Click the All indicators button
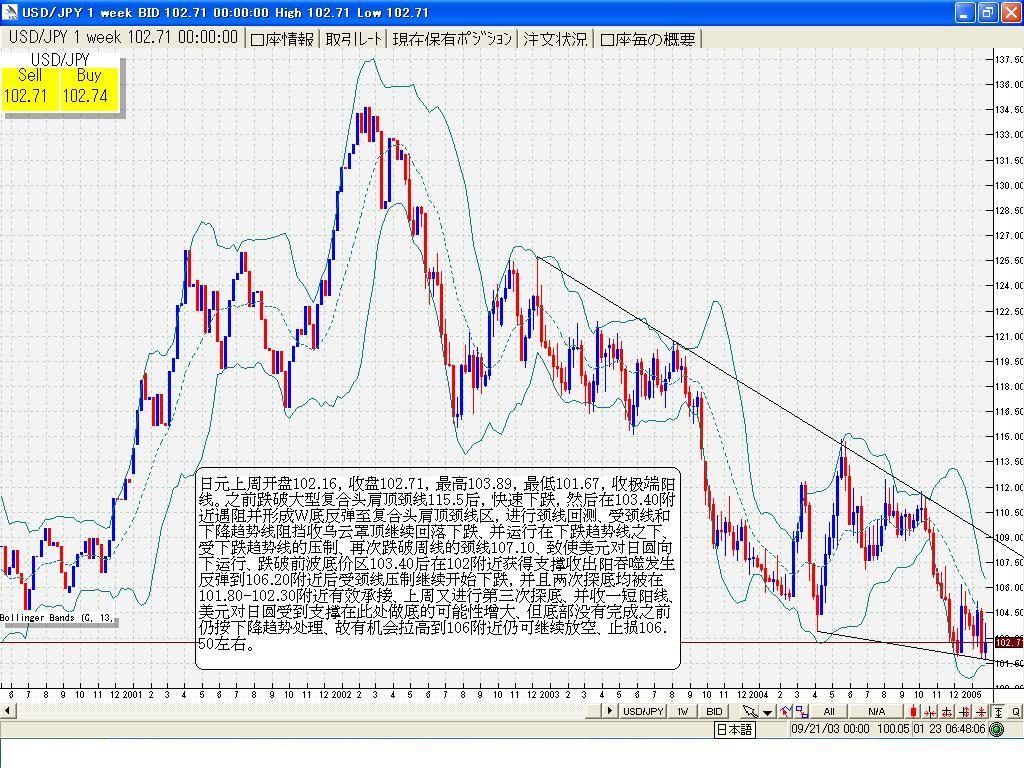The image size is (1024, 768). [x=828, y=711]
